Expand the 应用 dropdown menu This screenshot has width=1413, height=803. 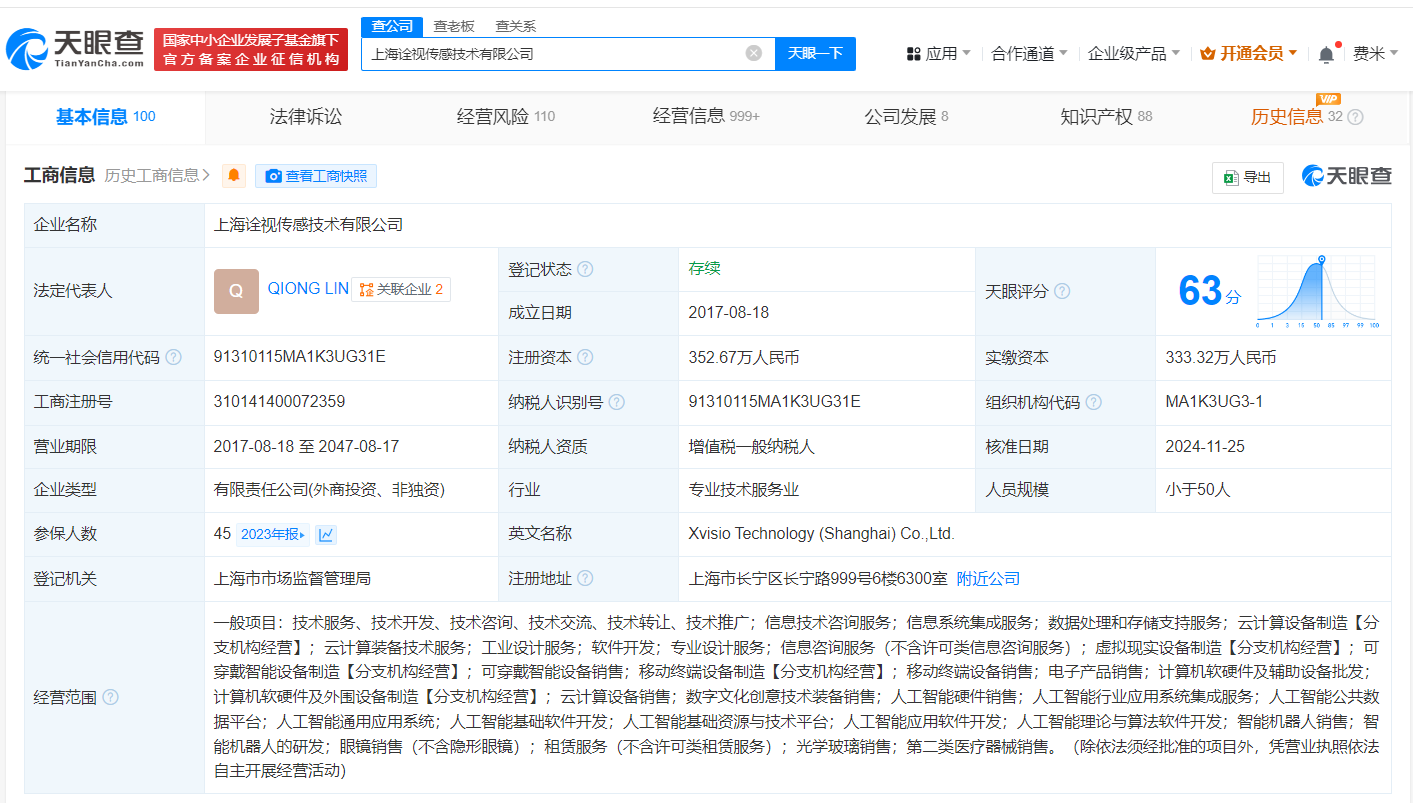938,54
